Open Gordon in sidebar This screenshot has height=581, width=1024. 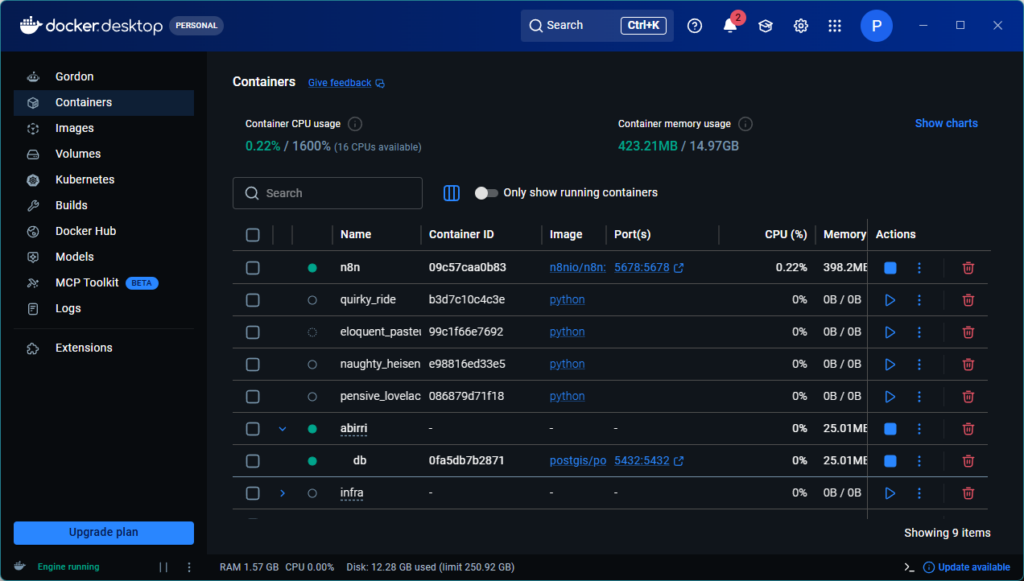104,76
